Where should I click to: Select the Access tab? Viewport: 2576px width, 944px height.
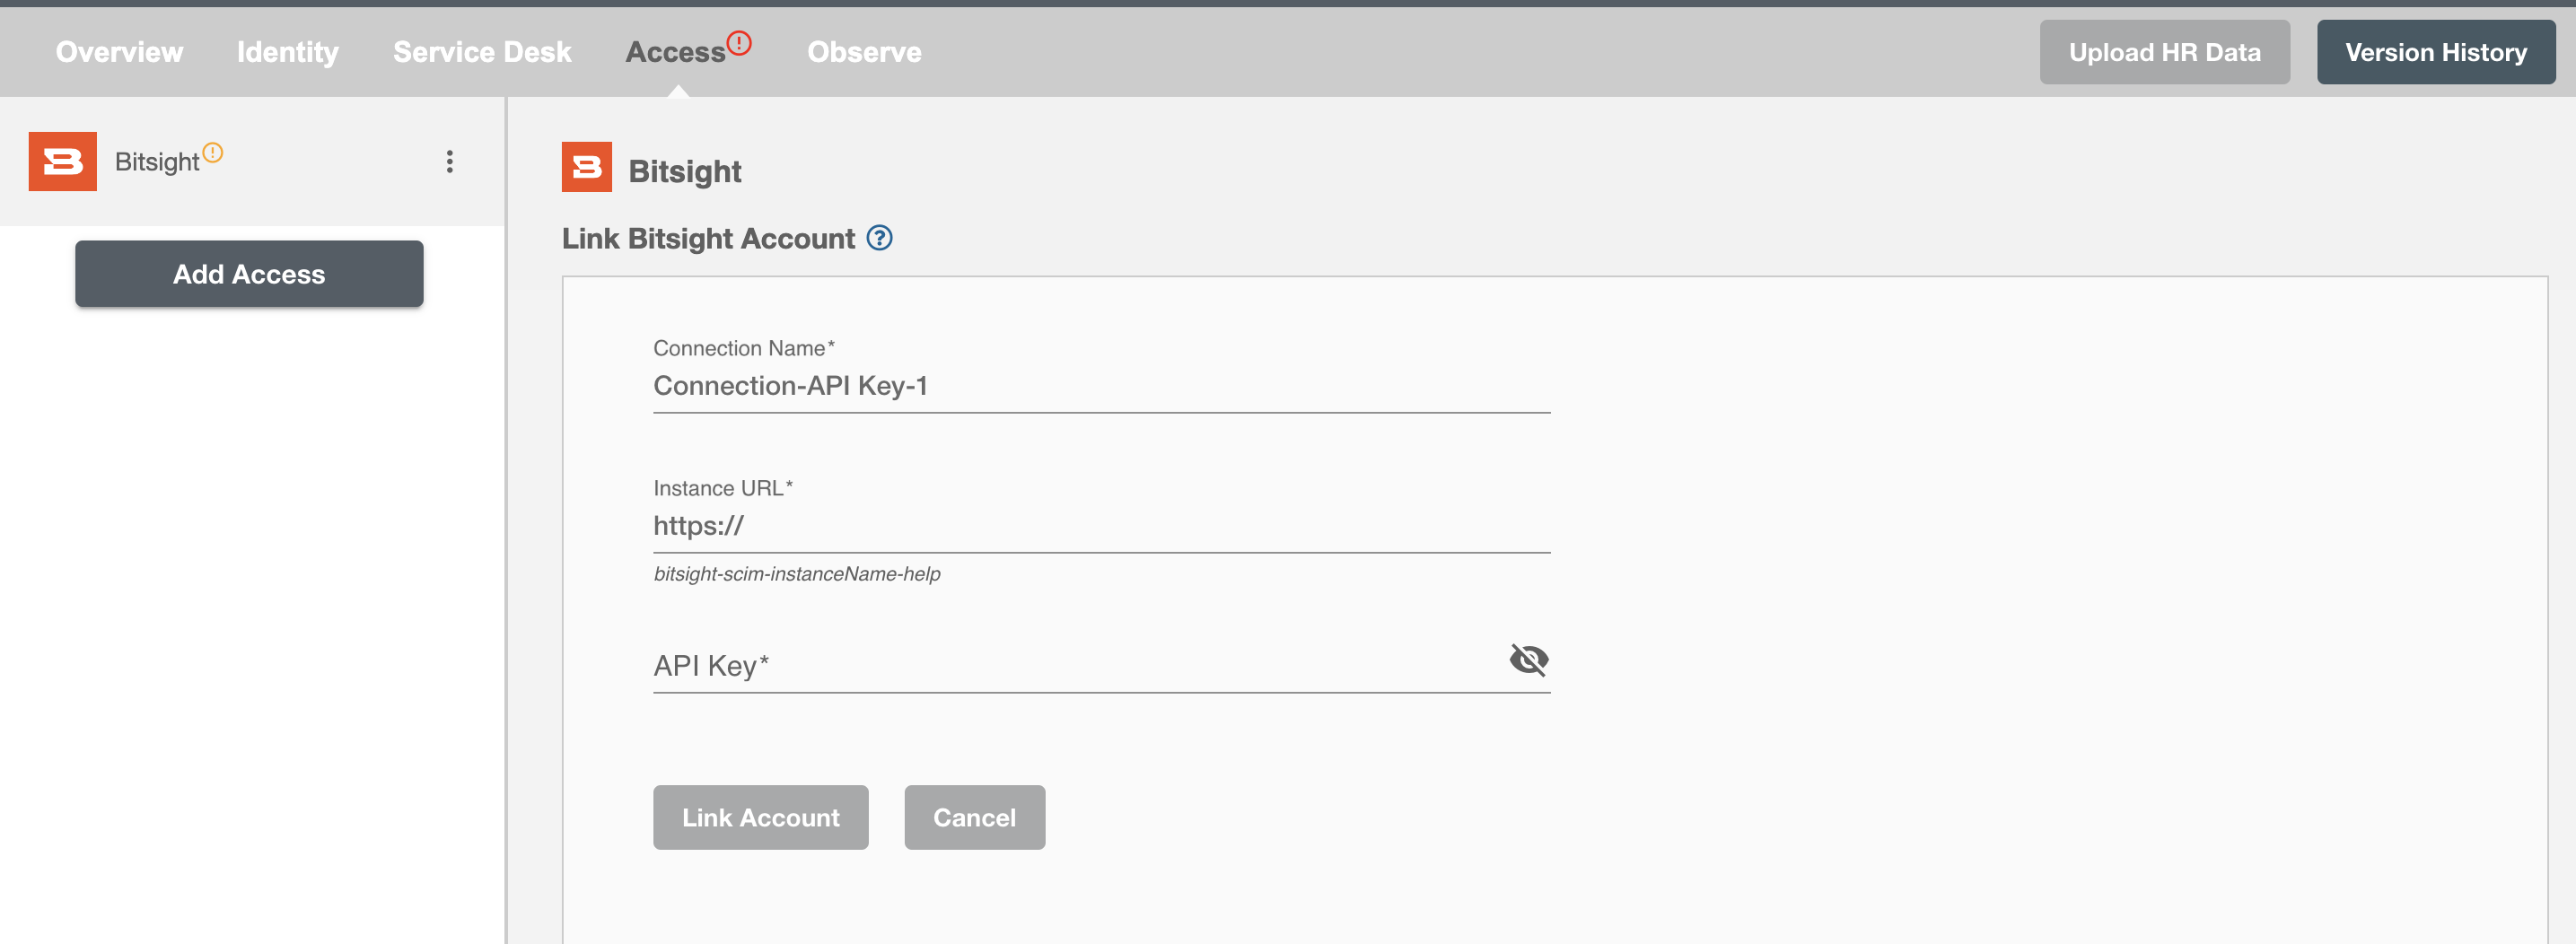[x=675, y=52]
